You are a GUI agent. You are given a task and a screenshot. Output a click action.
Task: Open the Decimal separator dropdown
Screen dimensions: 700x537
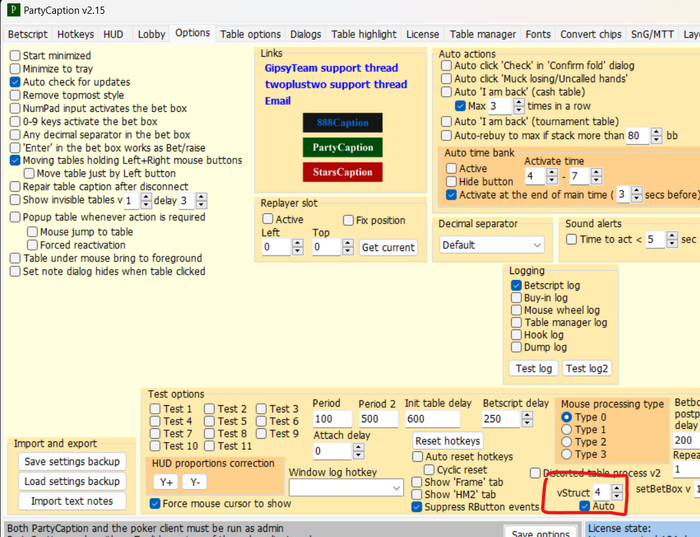point(492,245)
